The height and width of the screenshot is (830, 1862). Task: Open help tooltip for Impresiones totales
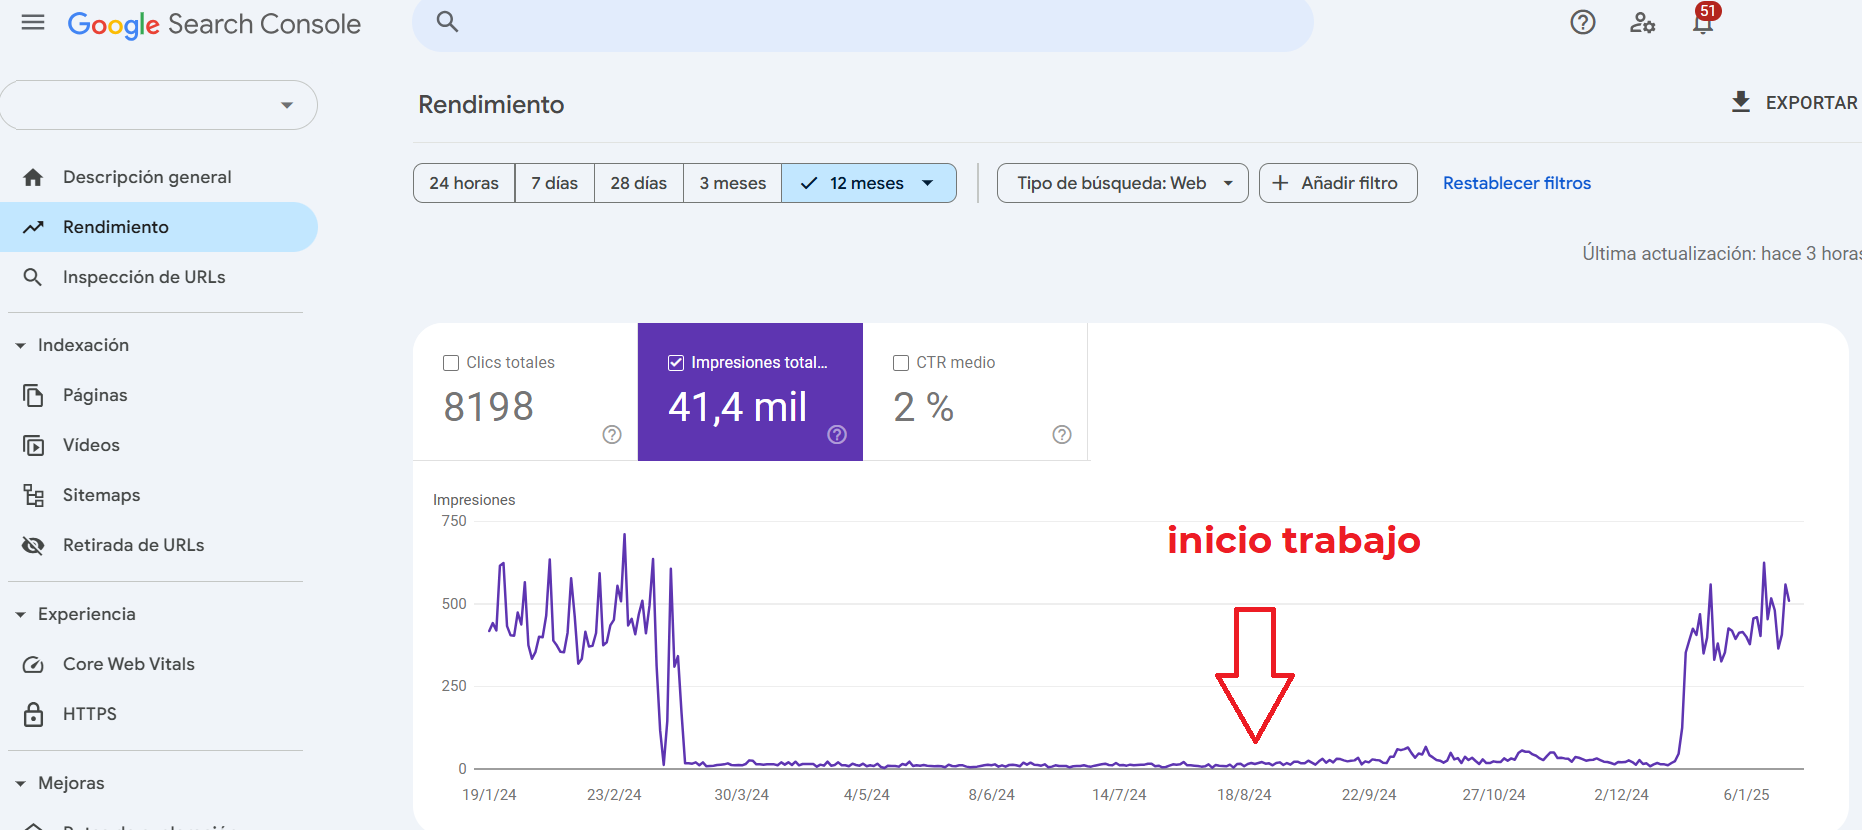pyautogui.click(x=837, y=434)
